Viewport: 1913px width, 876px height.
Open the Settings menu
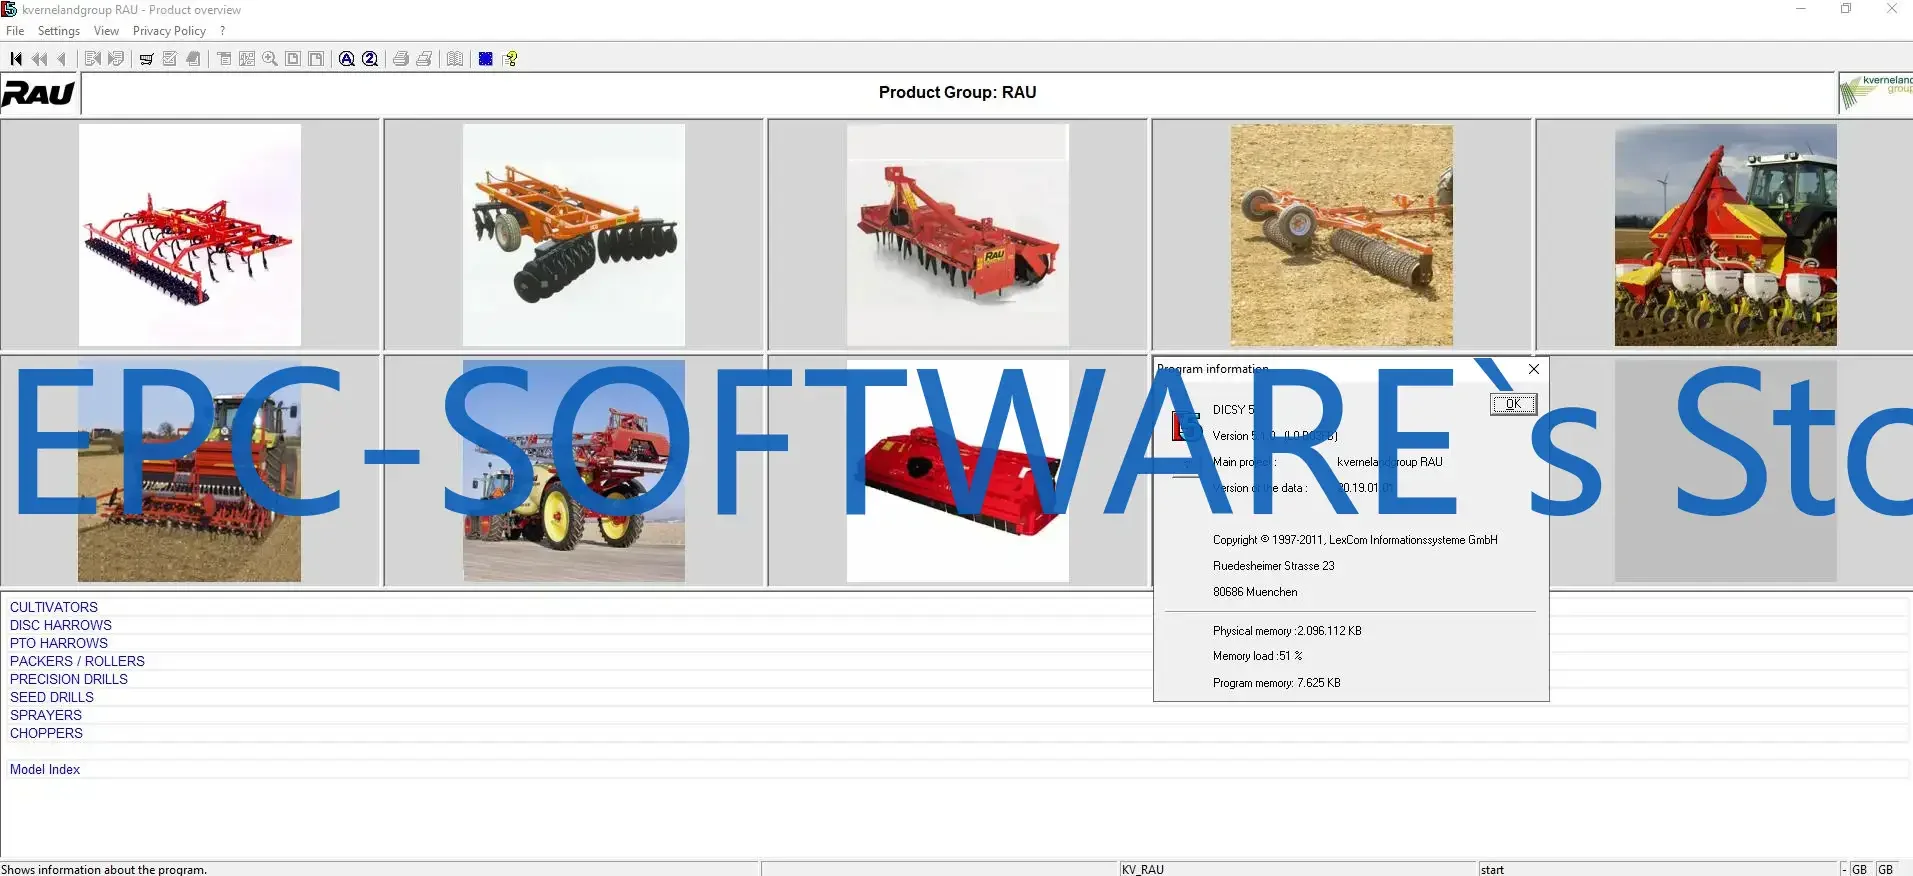59,31
